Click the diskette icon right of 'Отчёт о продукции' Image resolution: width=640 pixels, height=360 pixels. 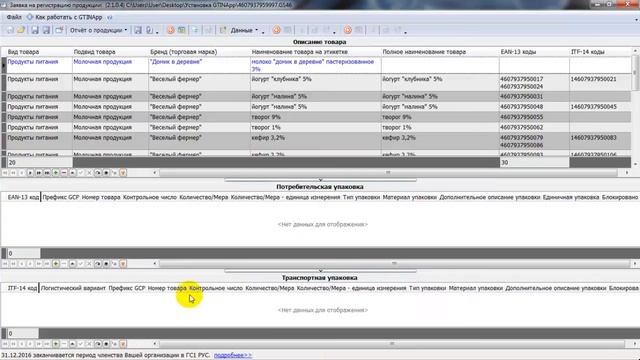tap(138, 30)
